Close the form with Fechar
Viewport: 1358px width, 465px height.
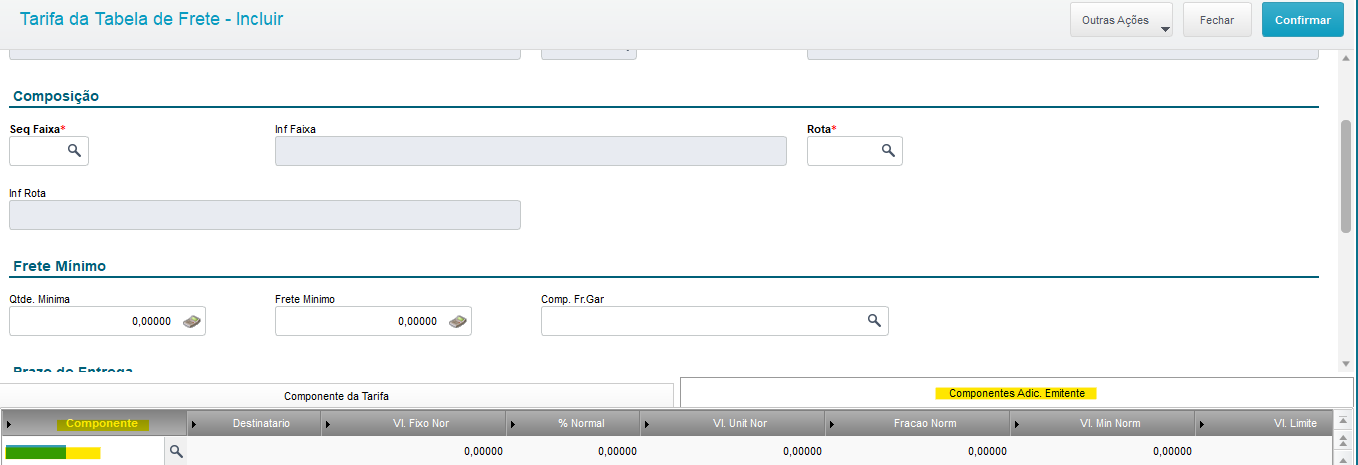pyautogui.click(x=1217, y=20)
